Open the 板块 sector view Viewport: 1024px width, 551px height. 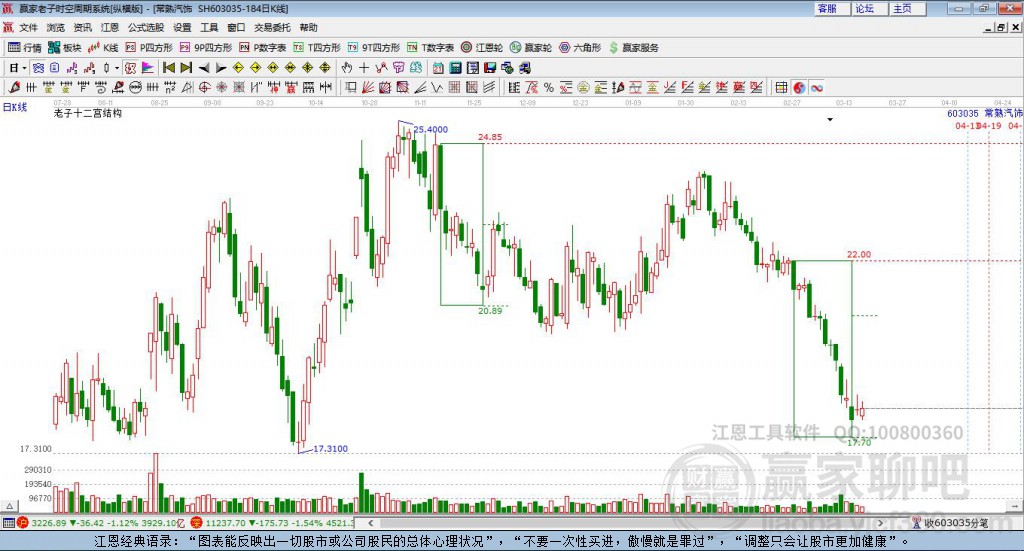click(64, 48)
